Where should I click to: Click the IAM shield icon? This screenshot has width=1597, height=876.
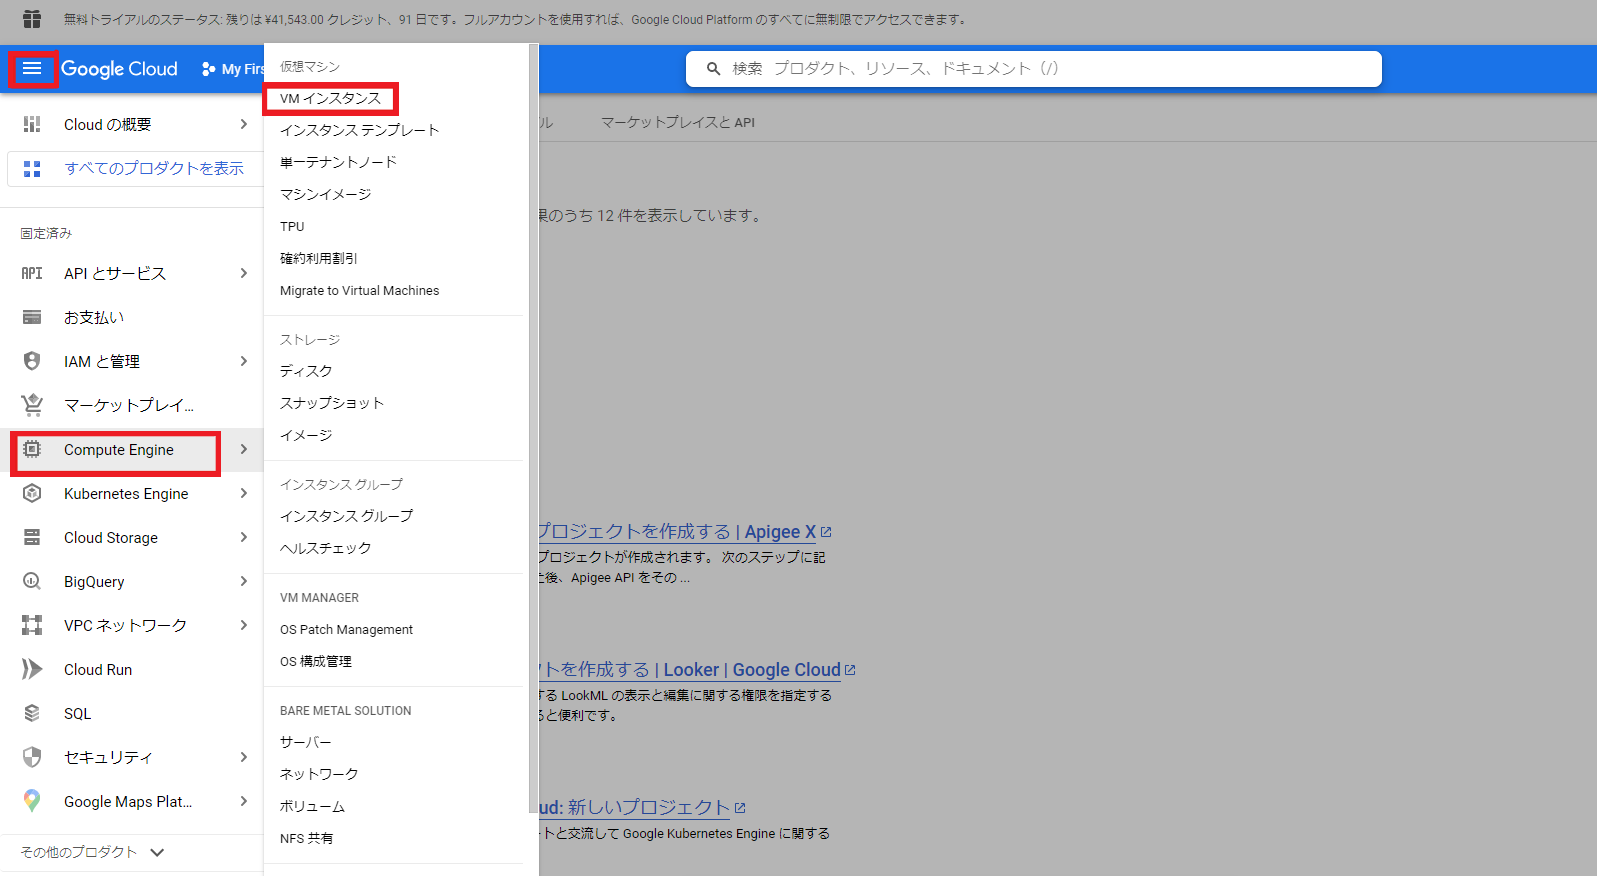click(x=32, y=361)
